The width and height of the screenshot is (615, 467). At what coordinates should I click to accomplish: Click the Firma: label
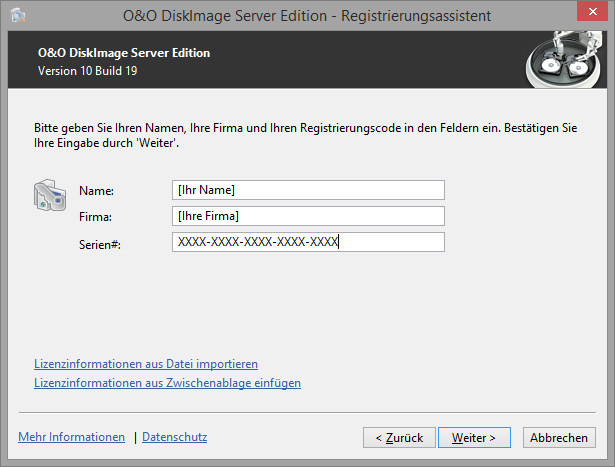click(x=95, y=216)
